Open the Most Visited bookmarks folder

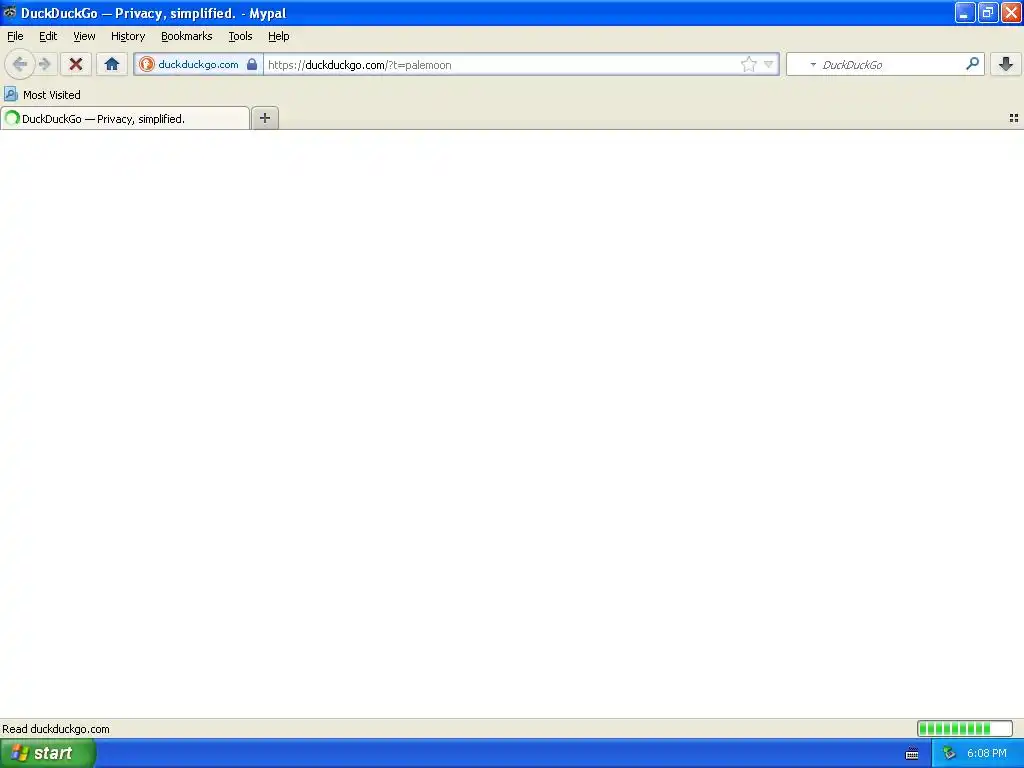(x=42, y=95)
